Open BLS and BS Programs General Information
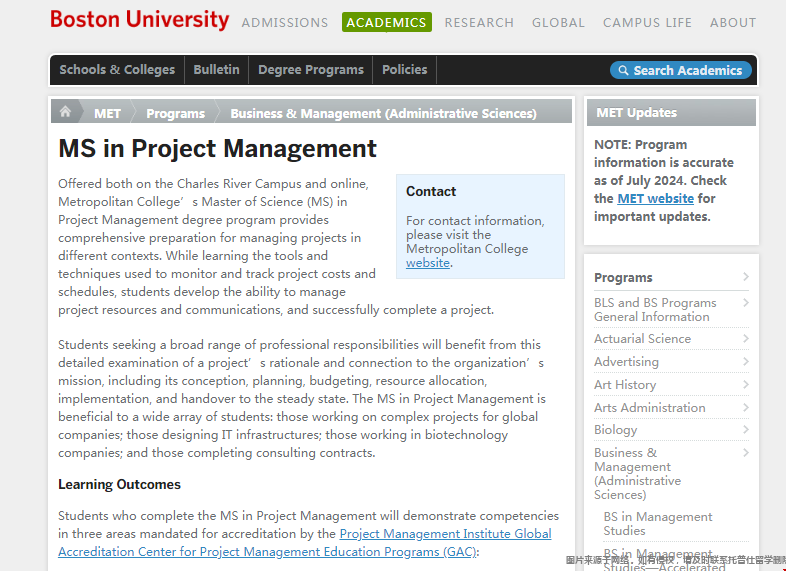 (x=655, y=310)
